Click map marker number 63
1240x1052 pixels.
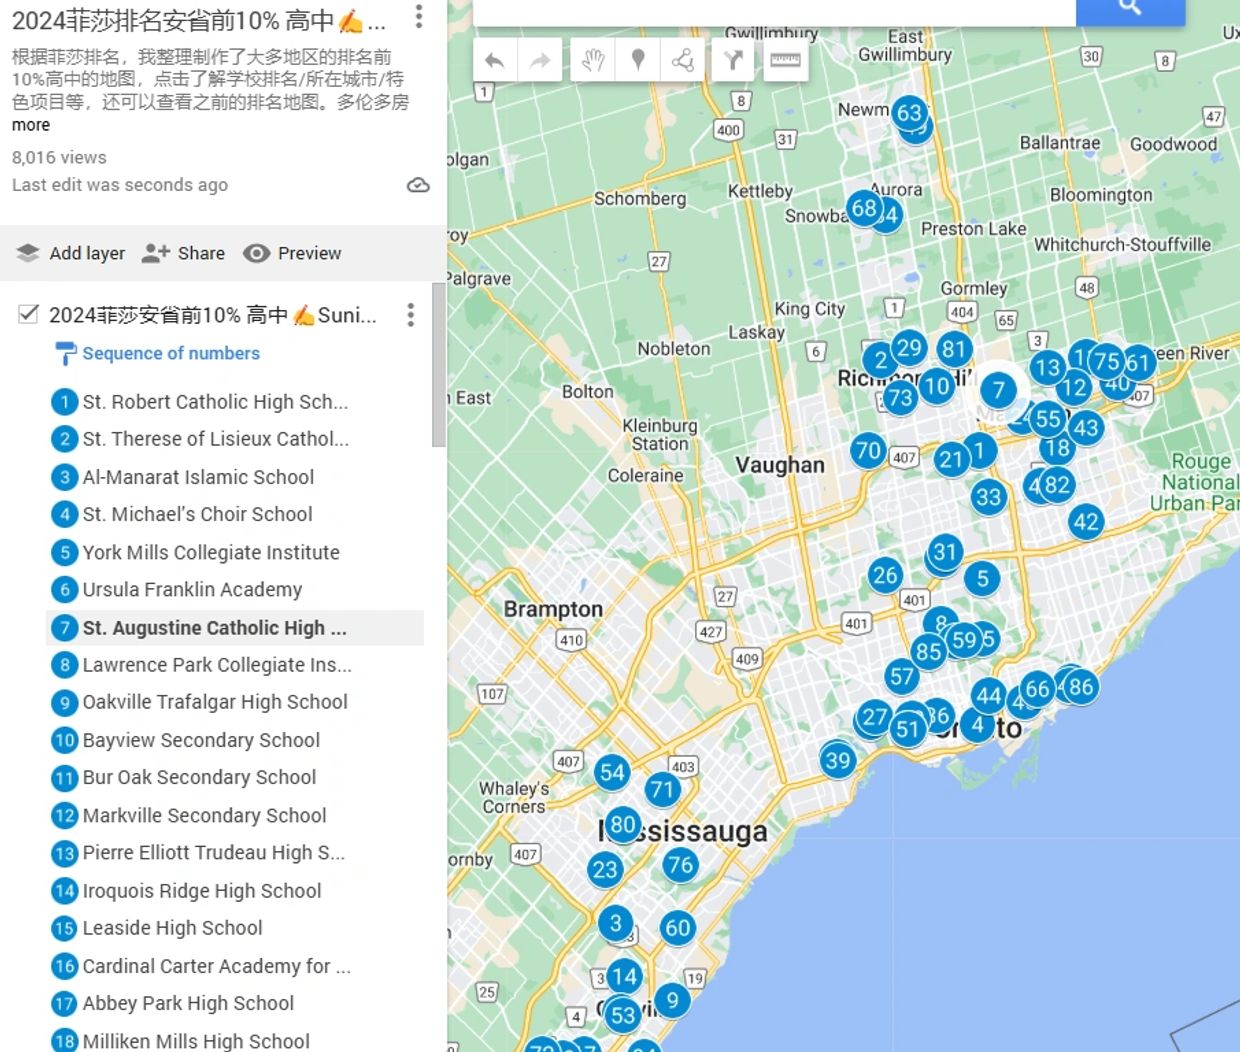pos(909,113)
